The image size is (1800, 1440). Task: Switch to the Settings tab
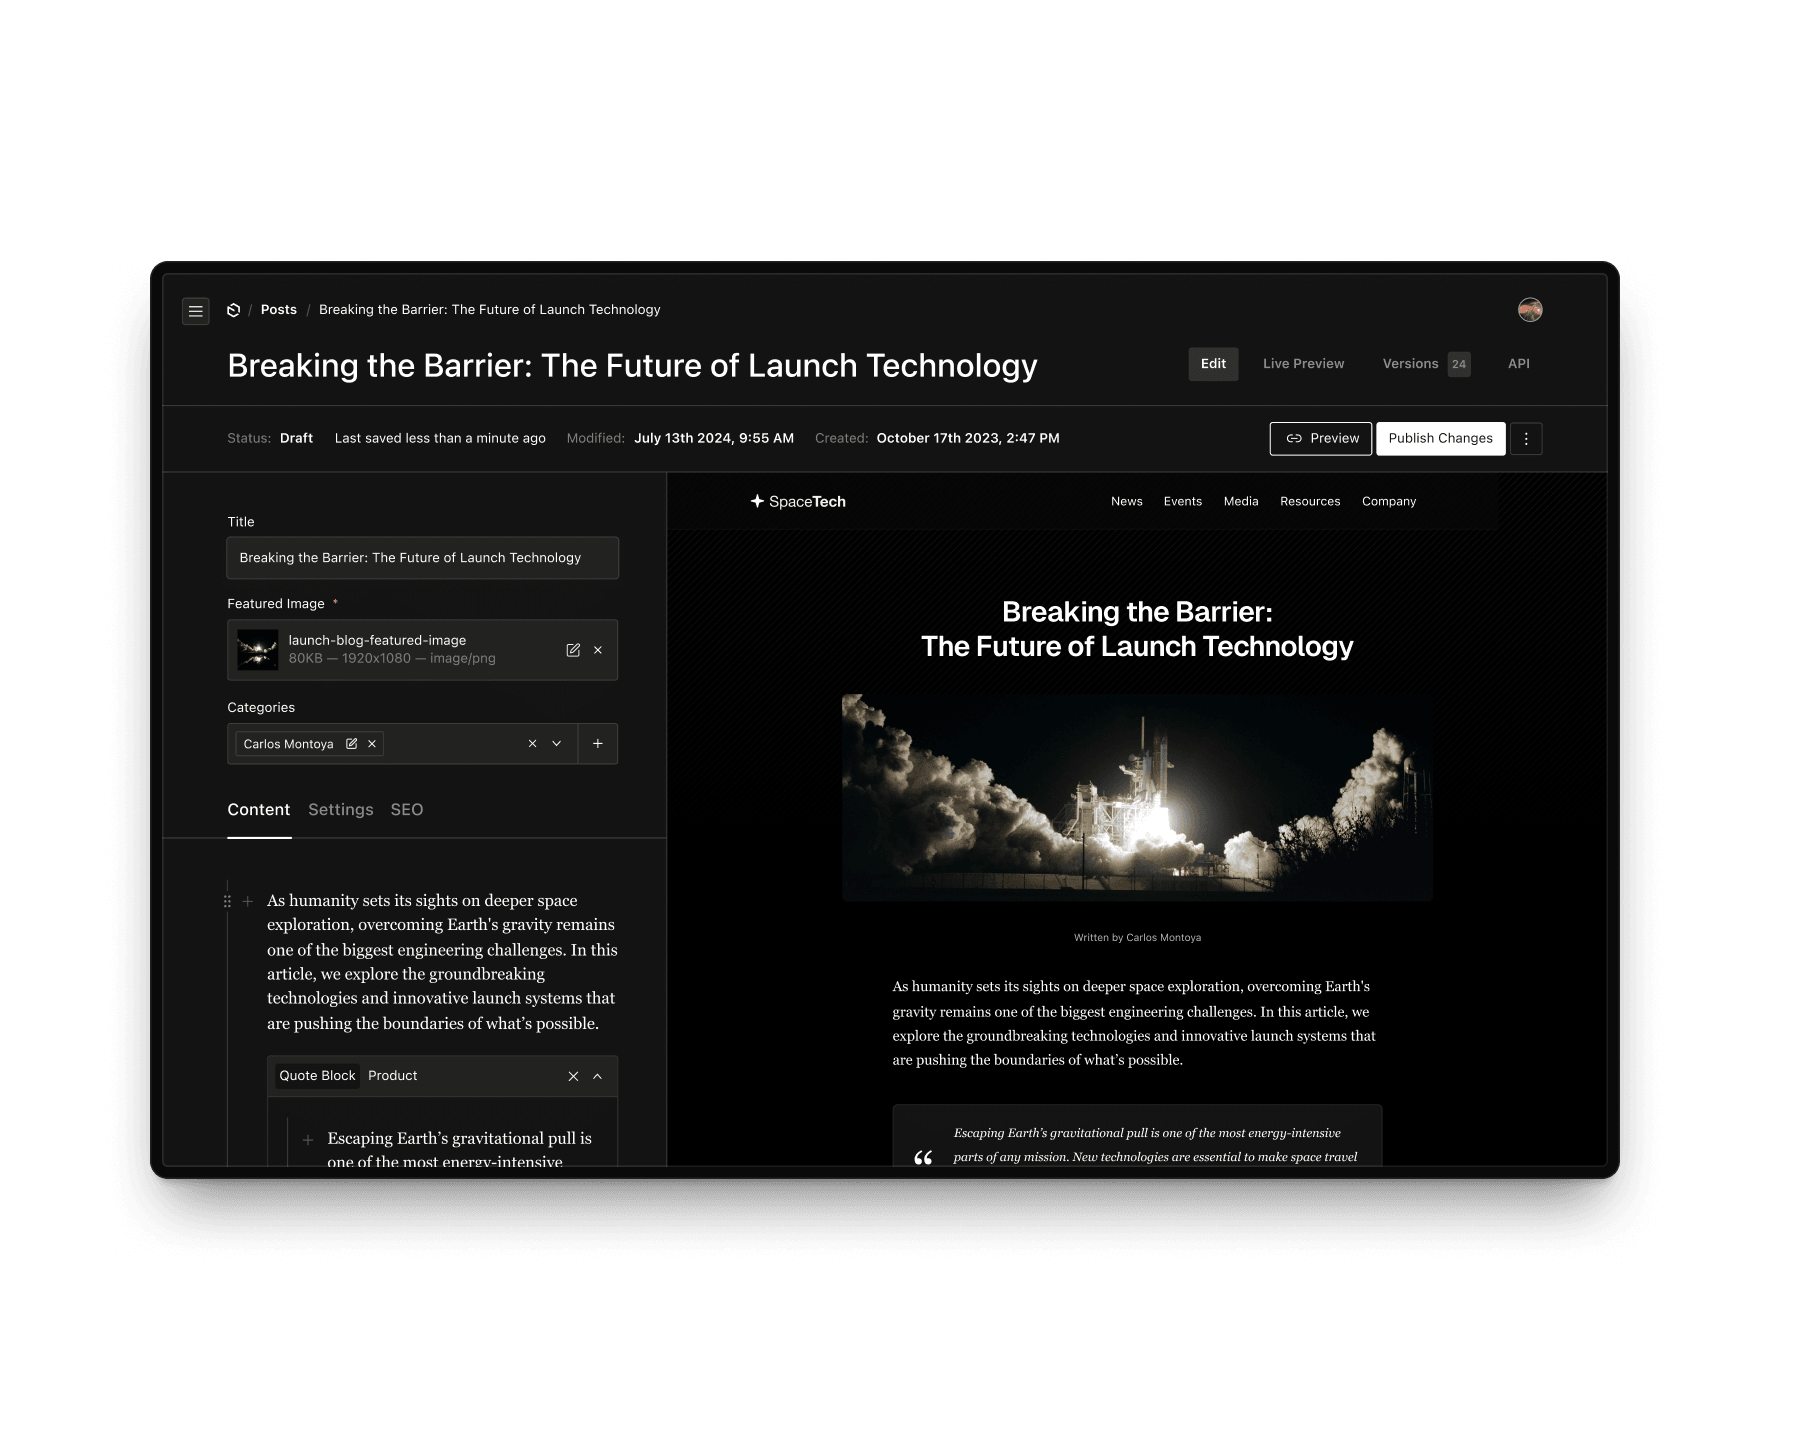(x=340, y=810)
